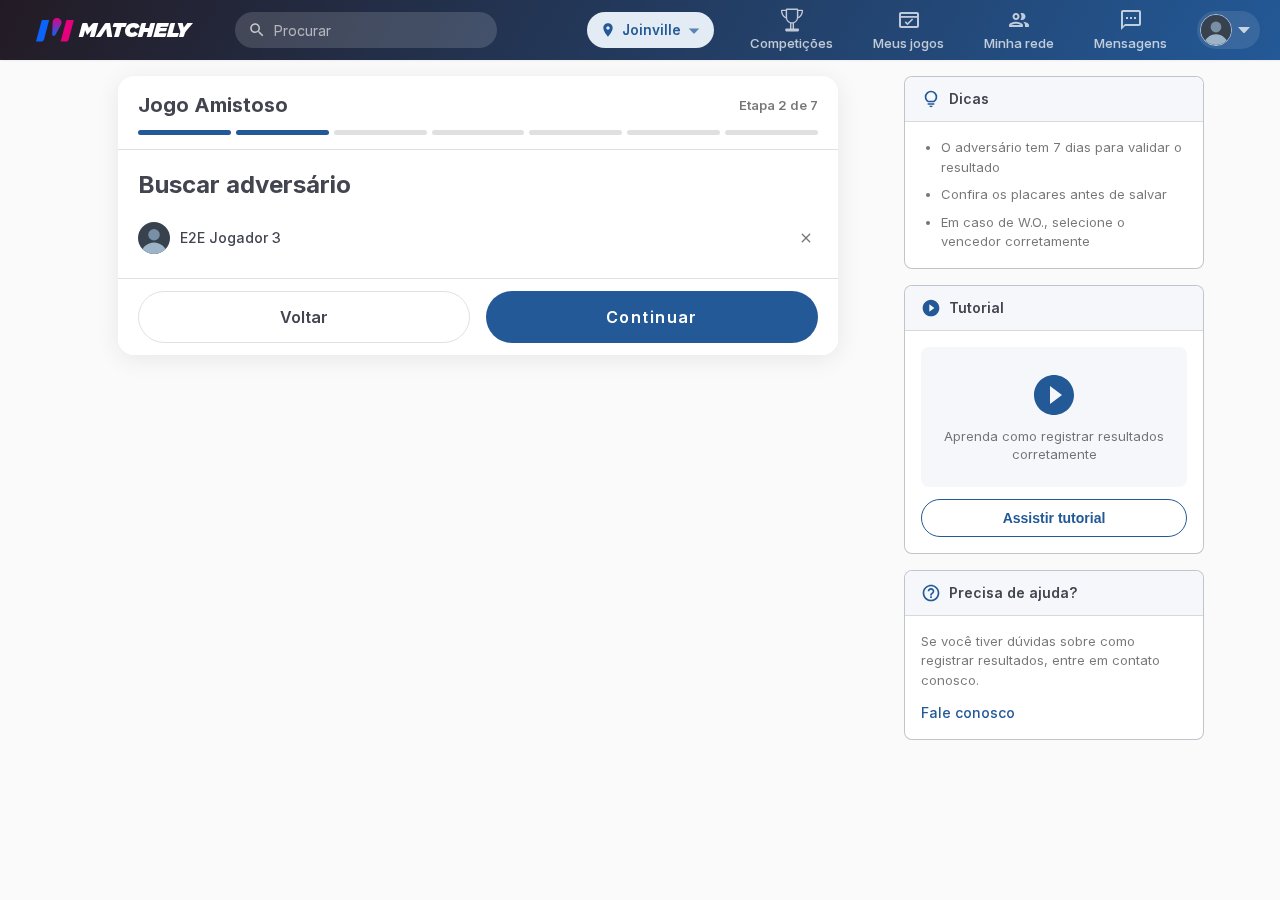Click Assistir tutorial button
1280x900 pixels.
tap(1054, 518)
